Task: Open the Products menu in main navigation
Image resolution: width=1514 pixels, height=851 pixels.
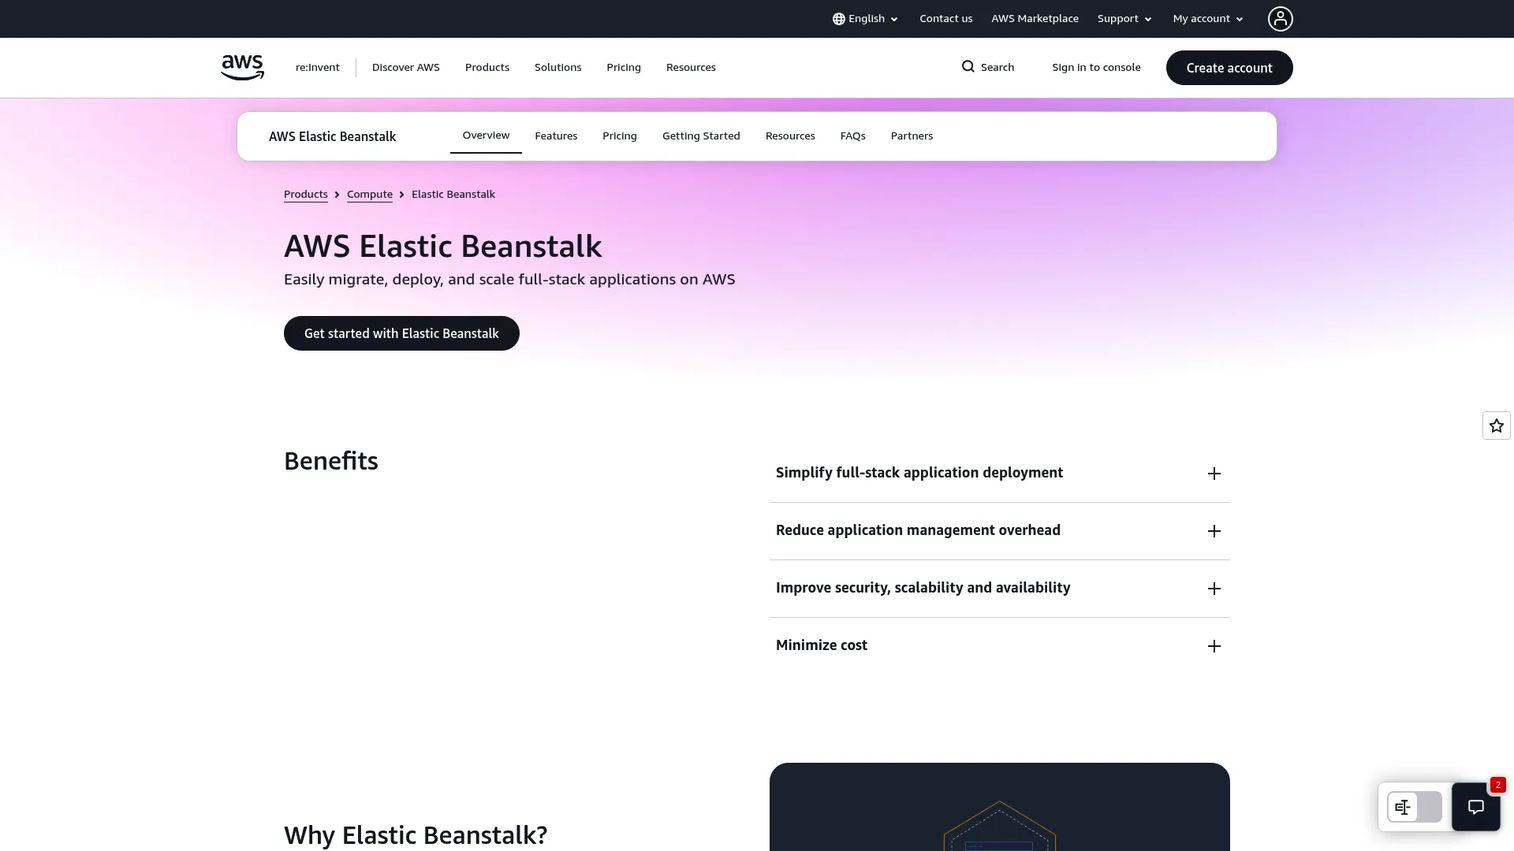Action: pyautogui.click(x=487, y=68)
